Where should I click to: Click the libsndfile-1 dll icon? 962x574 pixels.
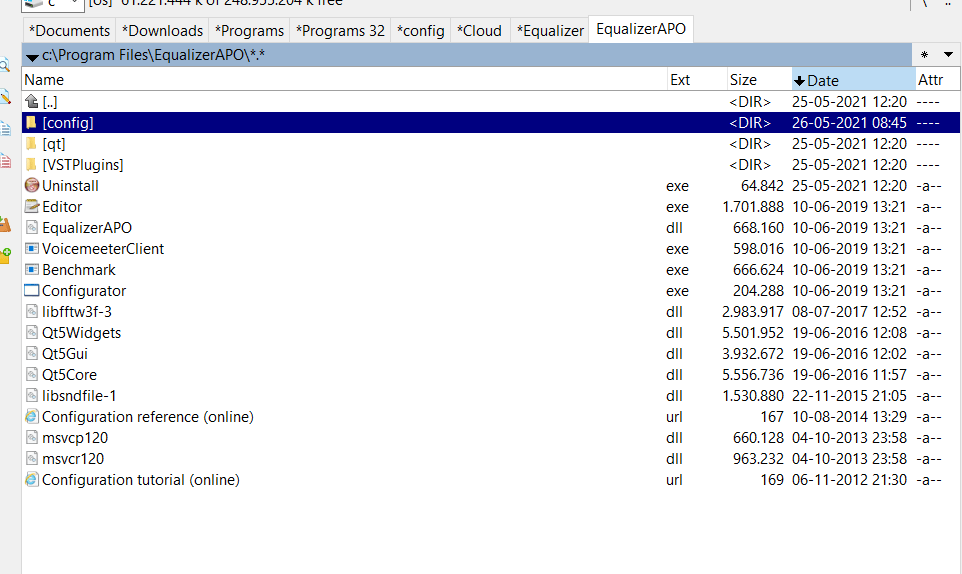click(32, 396)
